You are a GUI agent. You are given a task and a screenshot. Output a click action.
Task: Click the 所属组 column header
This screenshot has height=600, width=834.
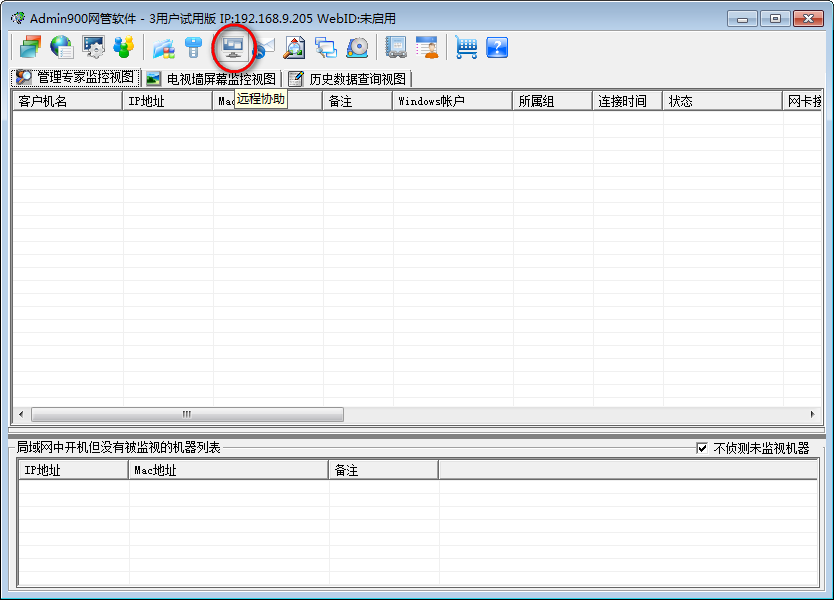[553, 101]
